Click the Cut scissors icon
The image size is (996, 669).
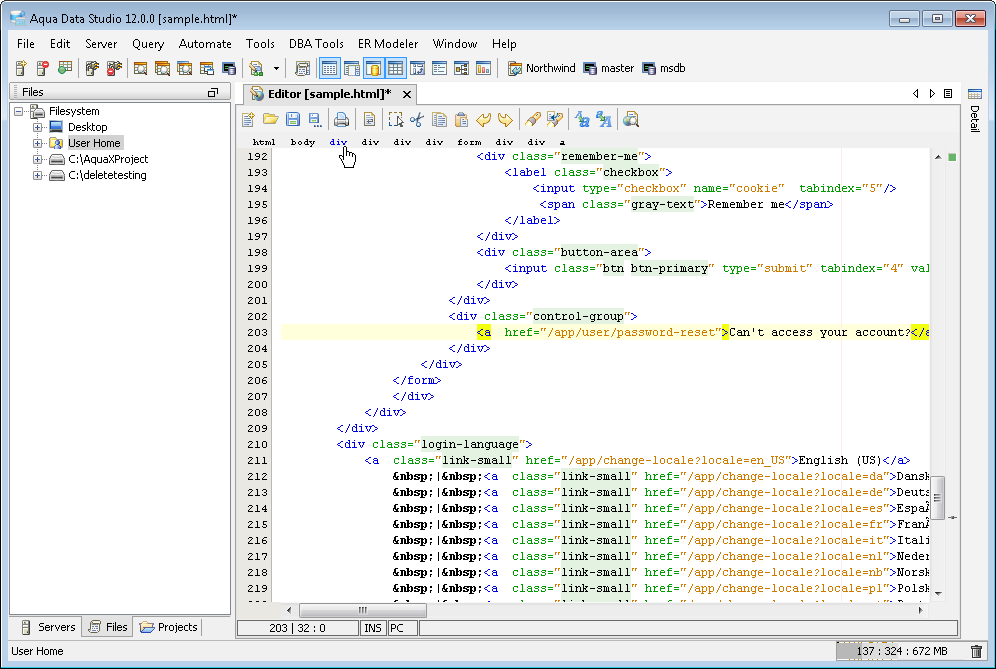pos(417,120)
